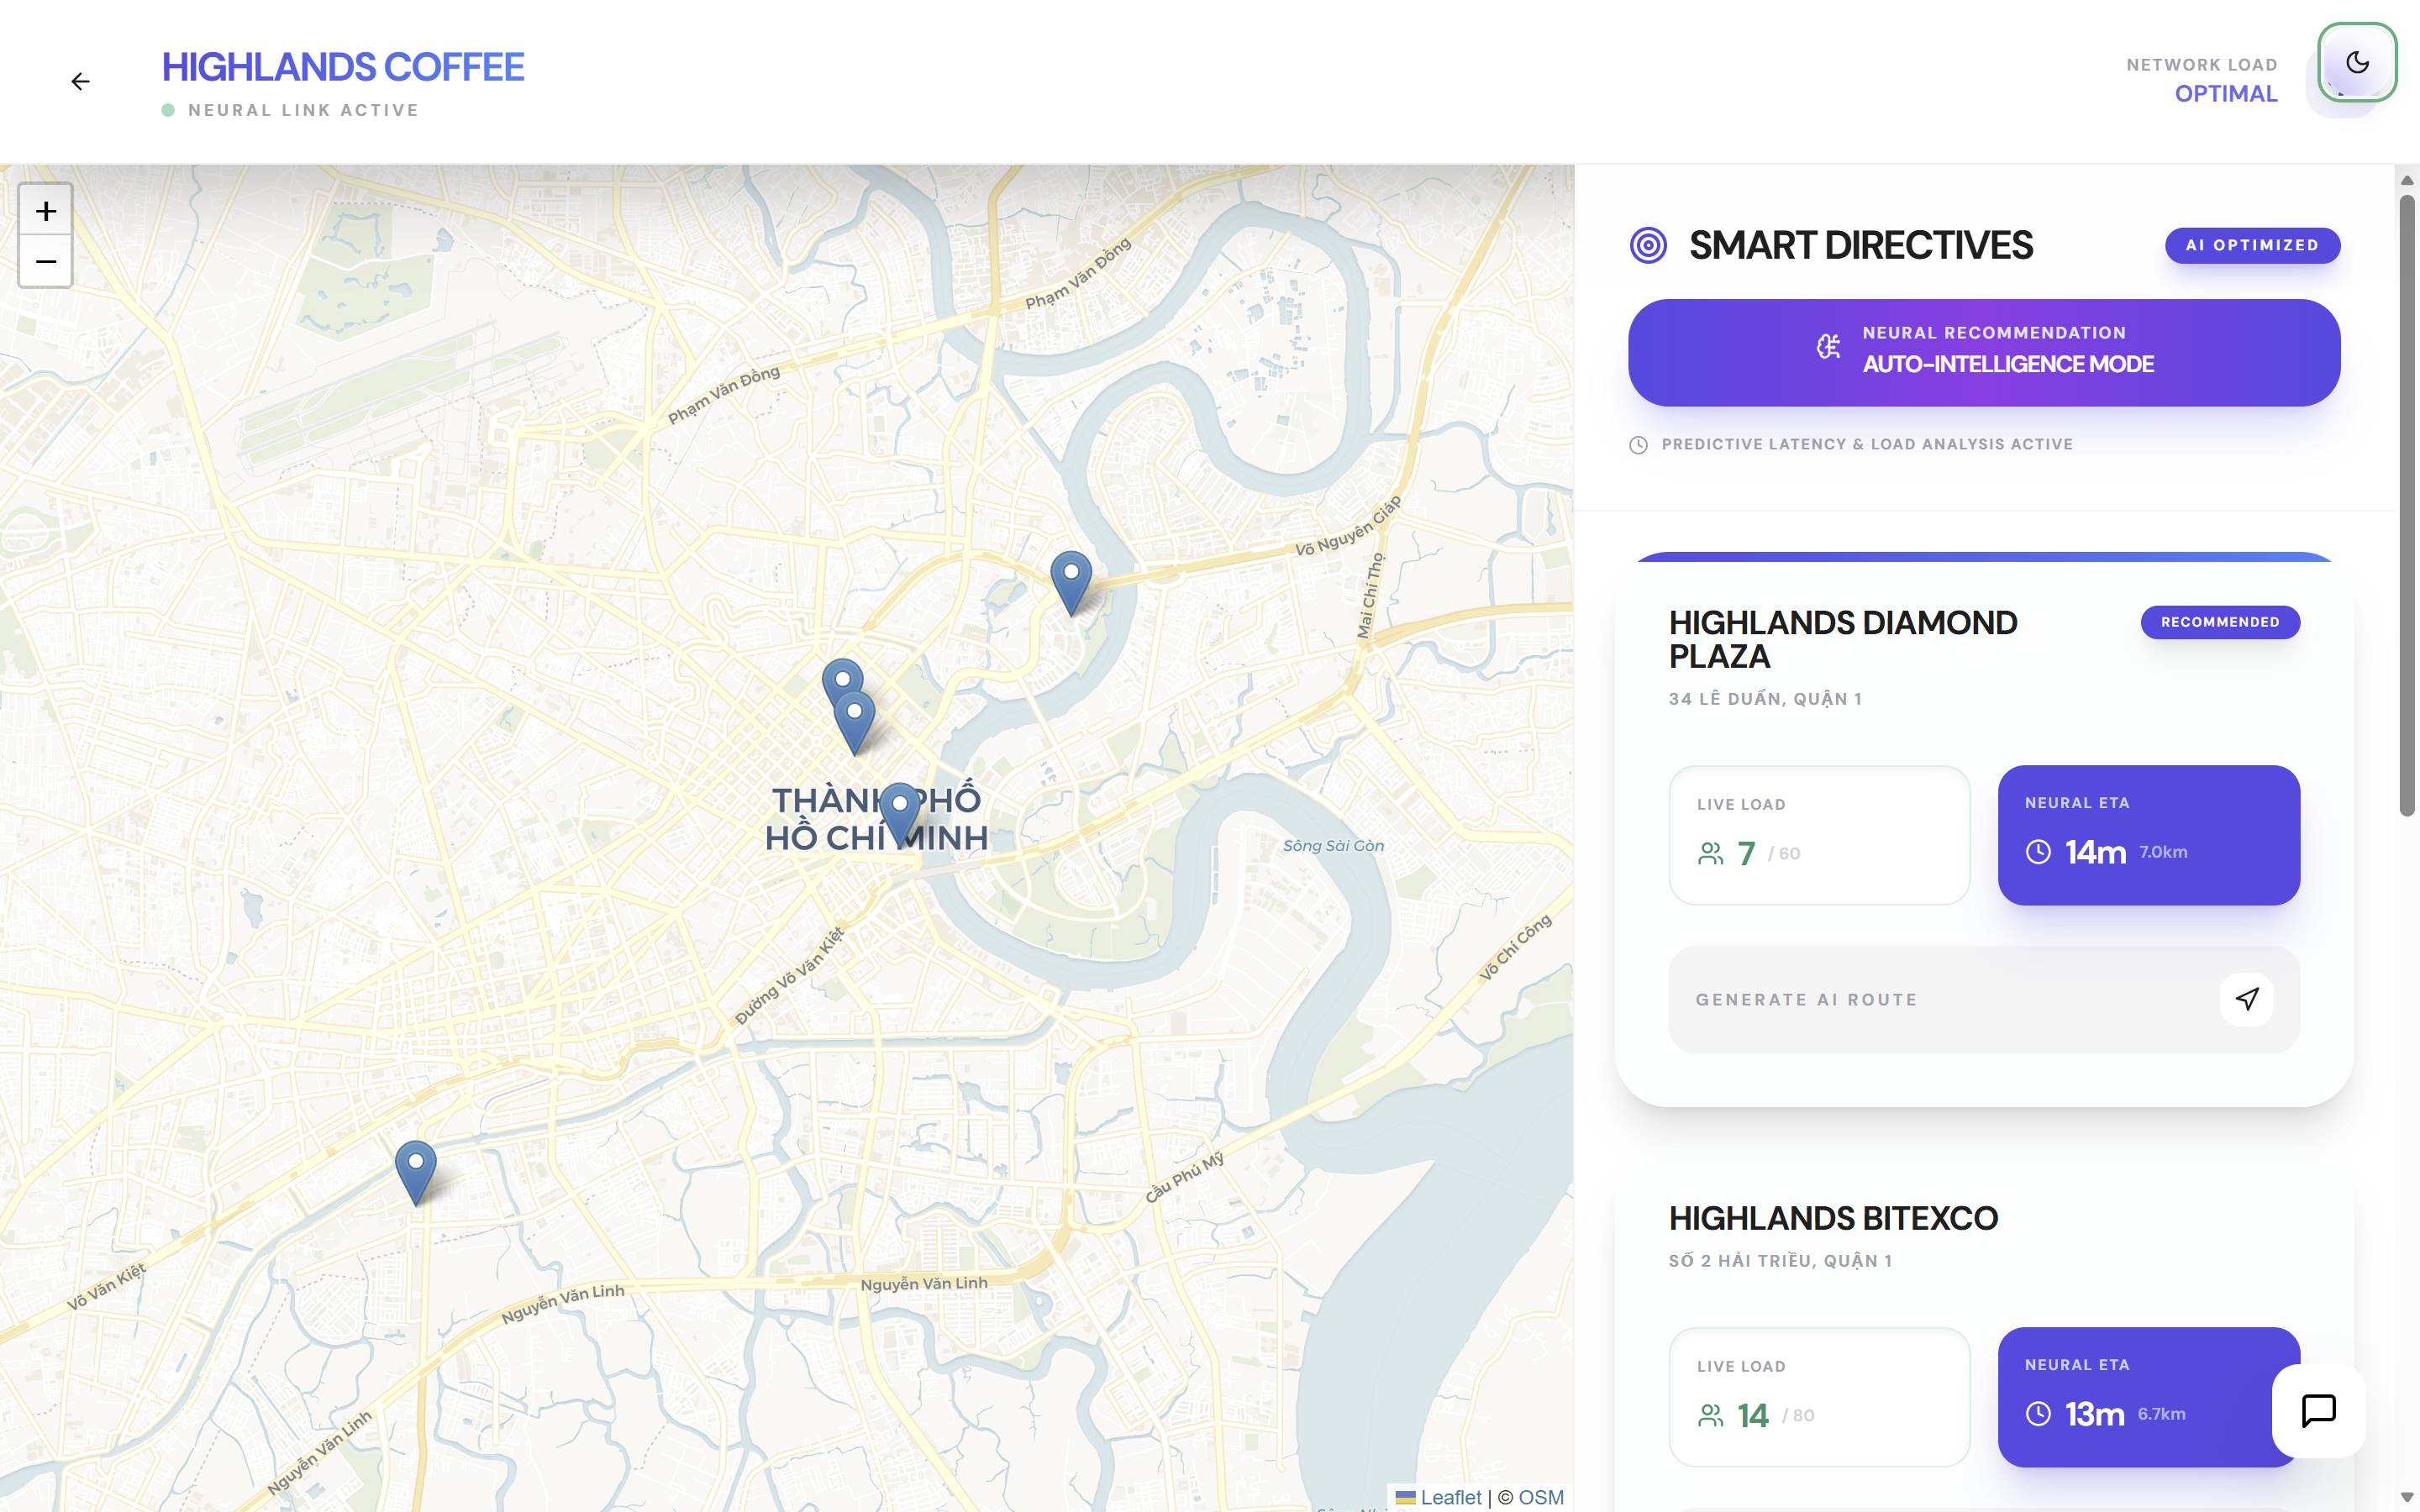Viewport: 2420px width, 1512px height.
Task: Click the navigation arrow on route button
Action: (x=2246, y=999)
